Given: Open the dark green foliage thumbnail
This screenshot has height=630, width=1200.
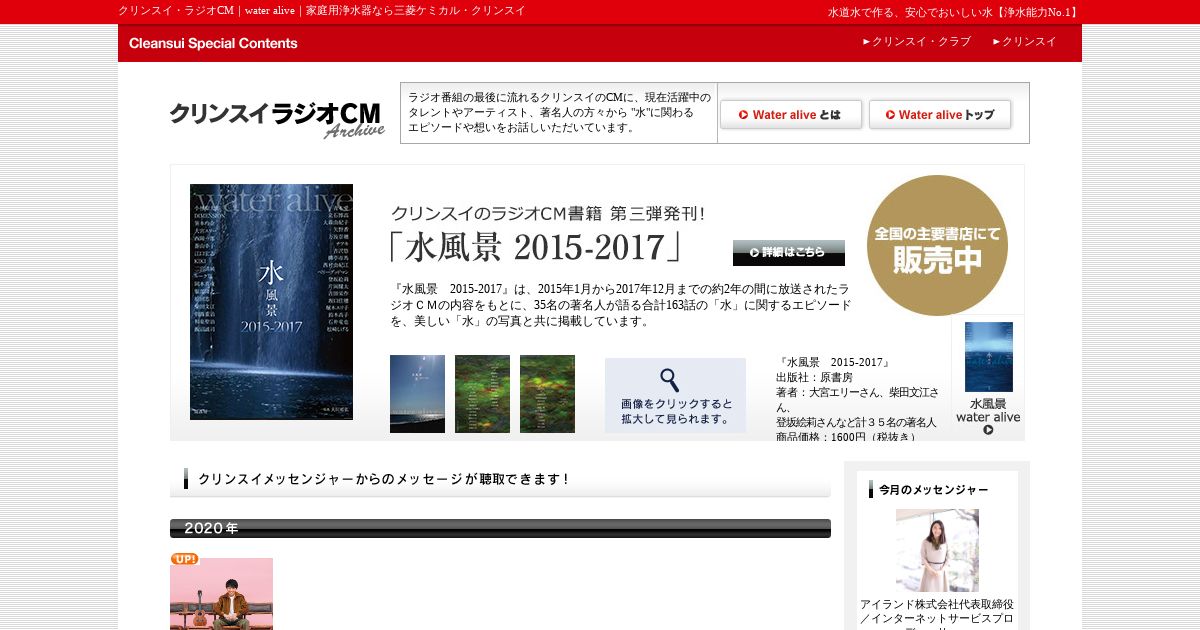Looking at the screenshot, I should coord(482,394).
